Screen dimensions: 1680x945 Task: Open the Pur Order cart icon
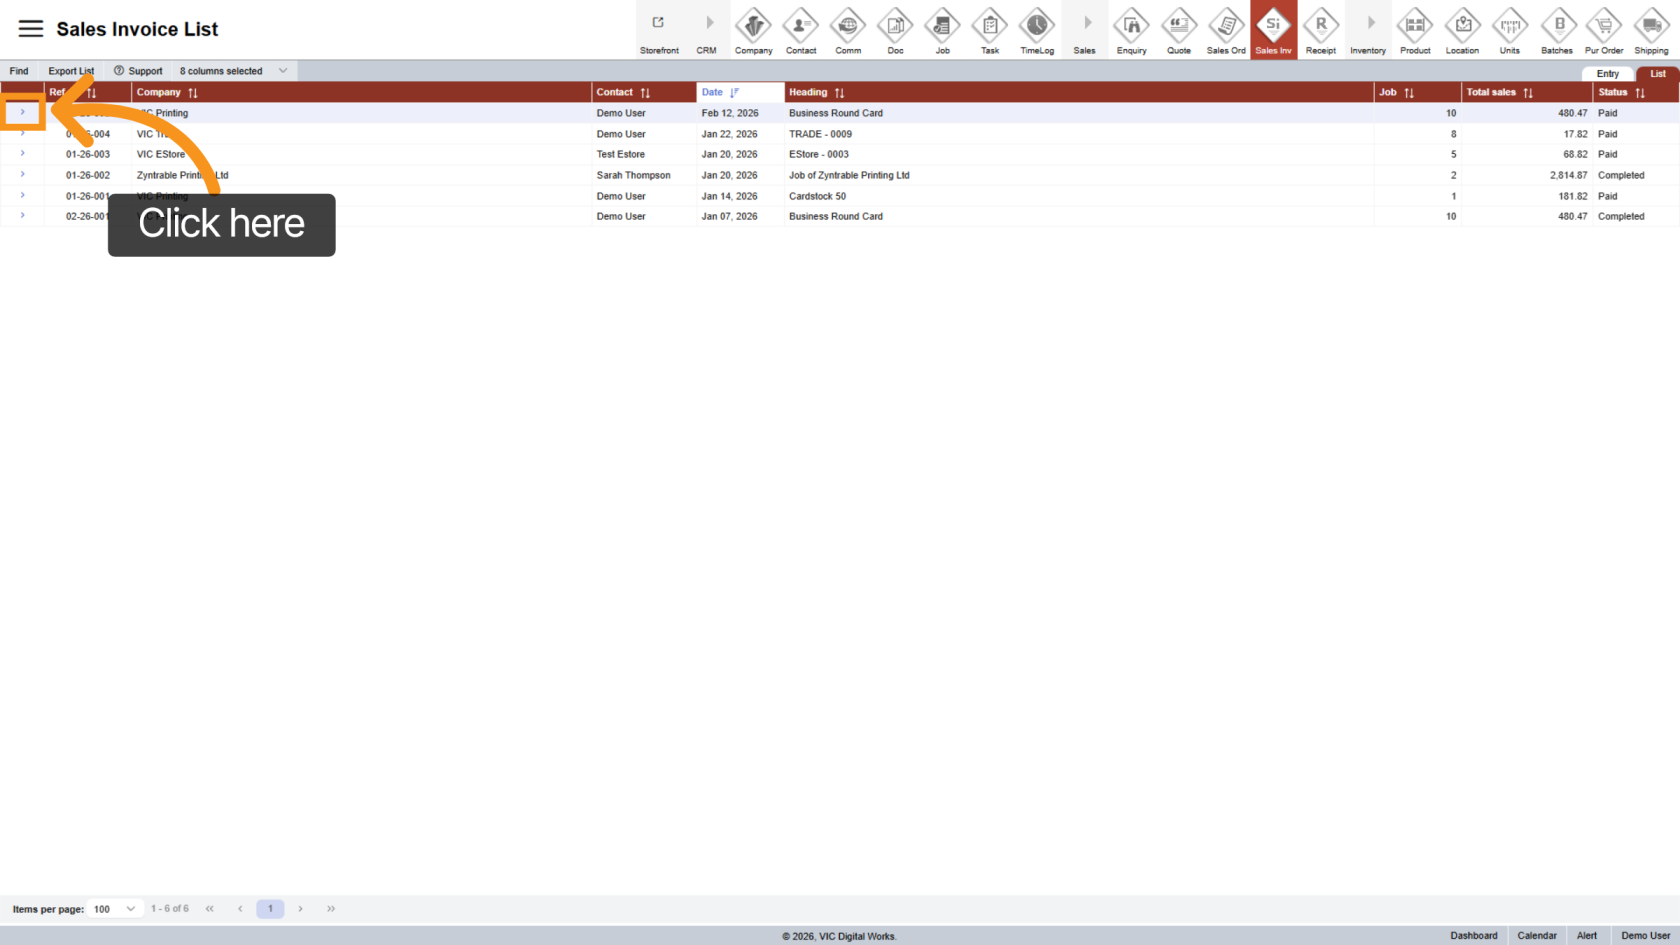pos(1604,25)
